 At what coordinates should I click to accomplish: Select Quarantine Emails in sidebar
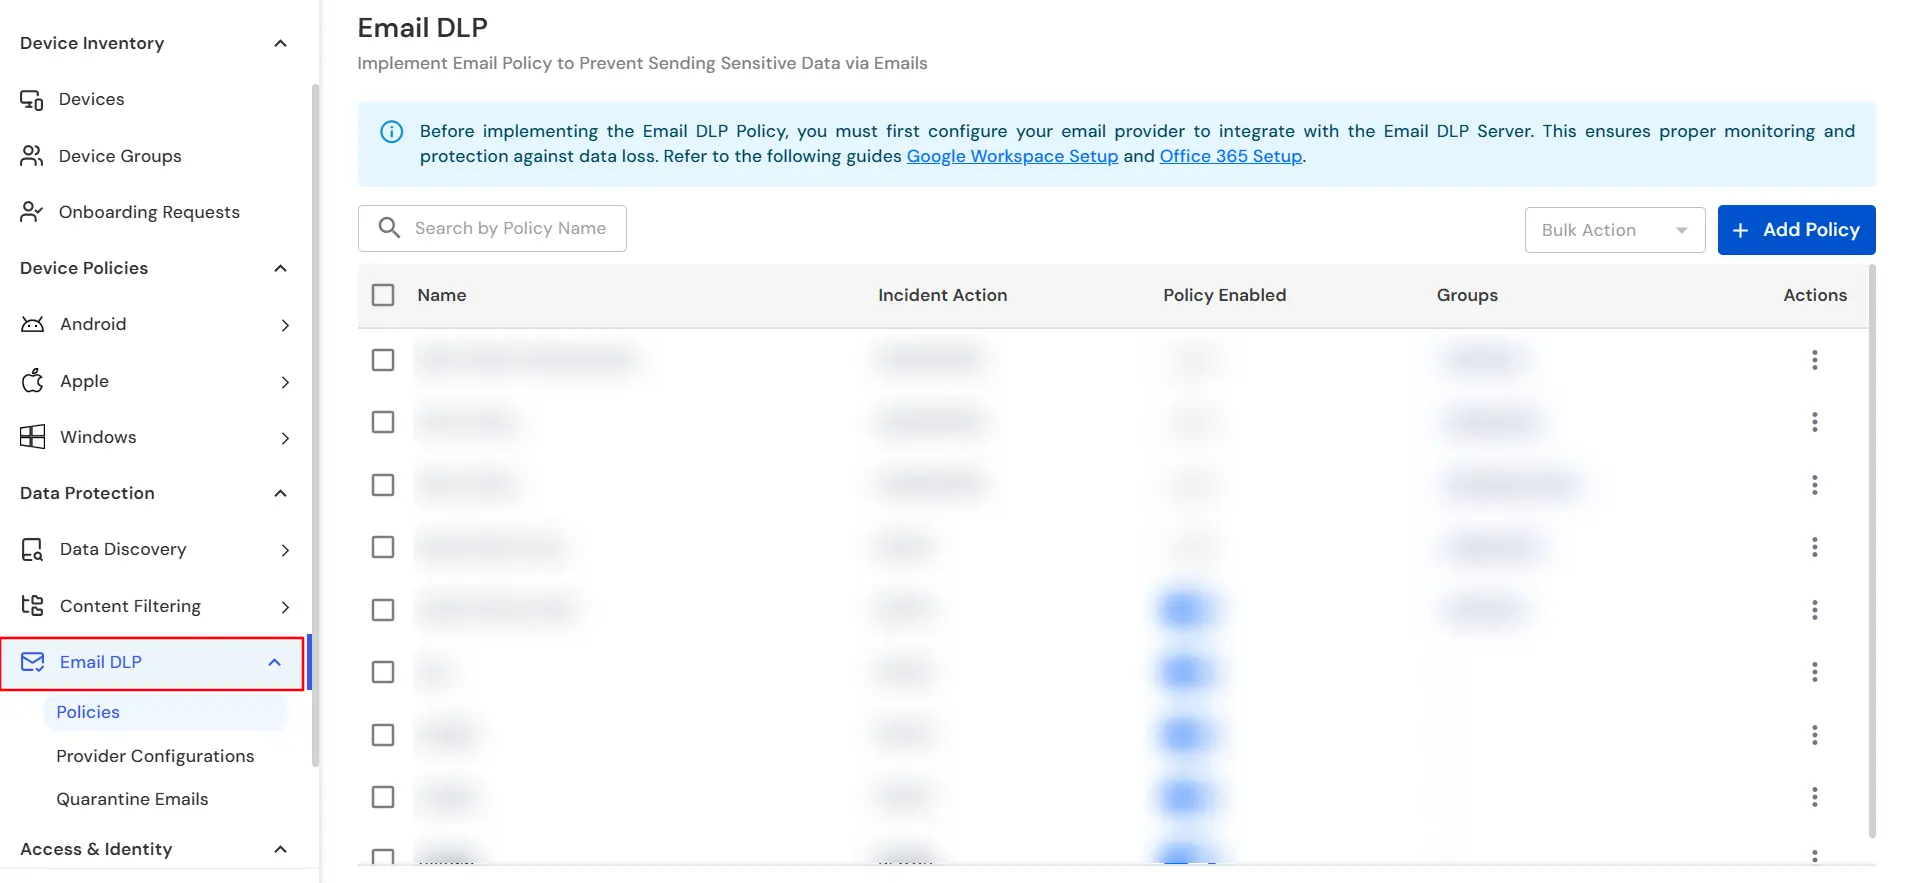click(x=133, y=799)
